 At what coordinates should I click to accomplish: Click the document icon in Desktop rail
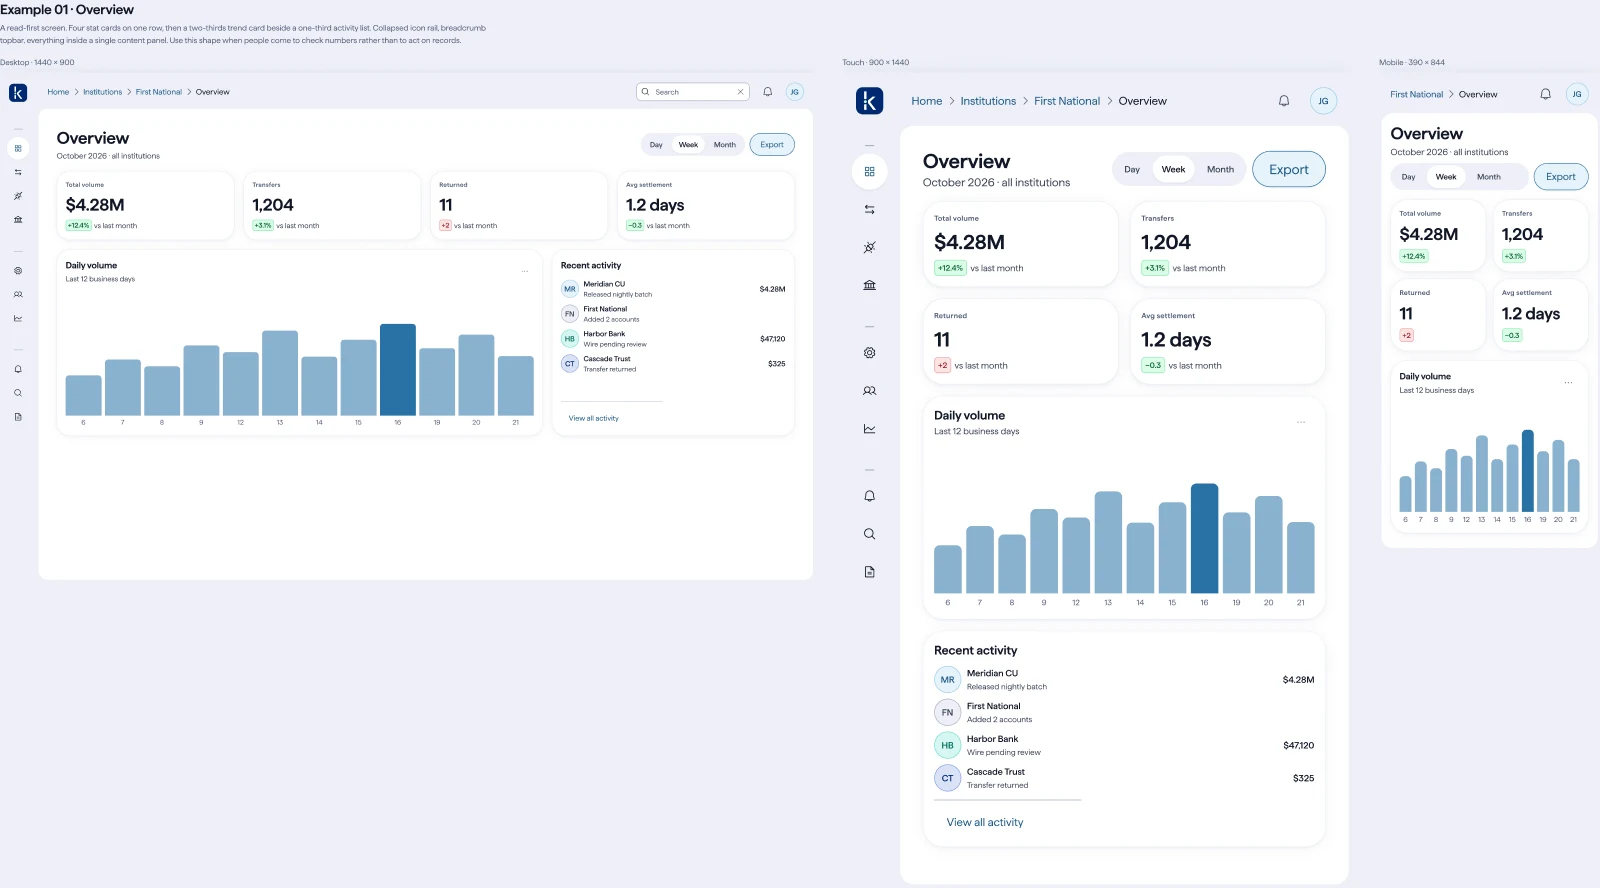pyautogui.click(x=18, y=417)
